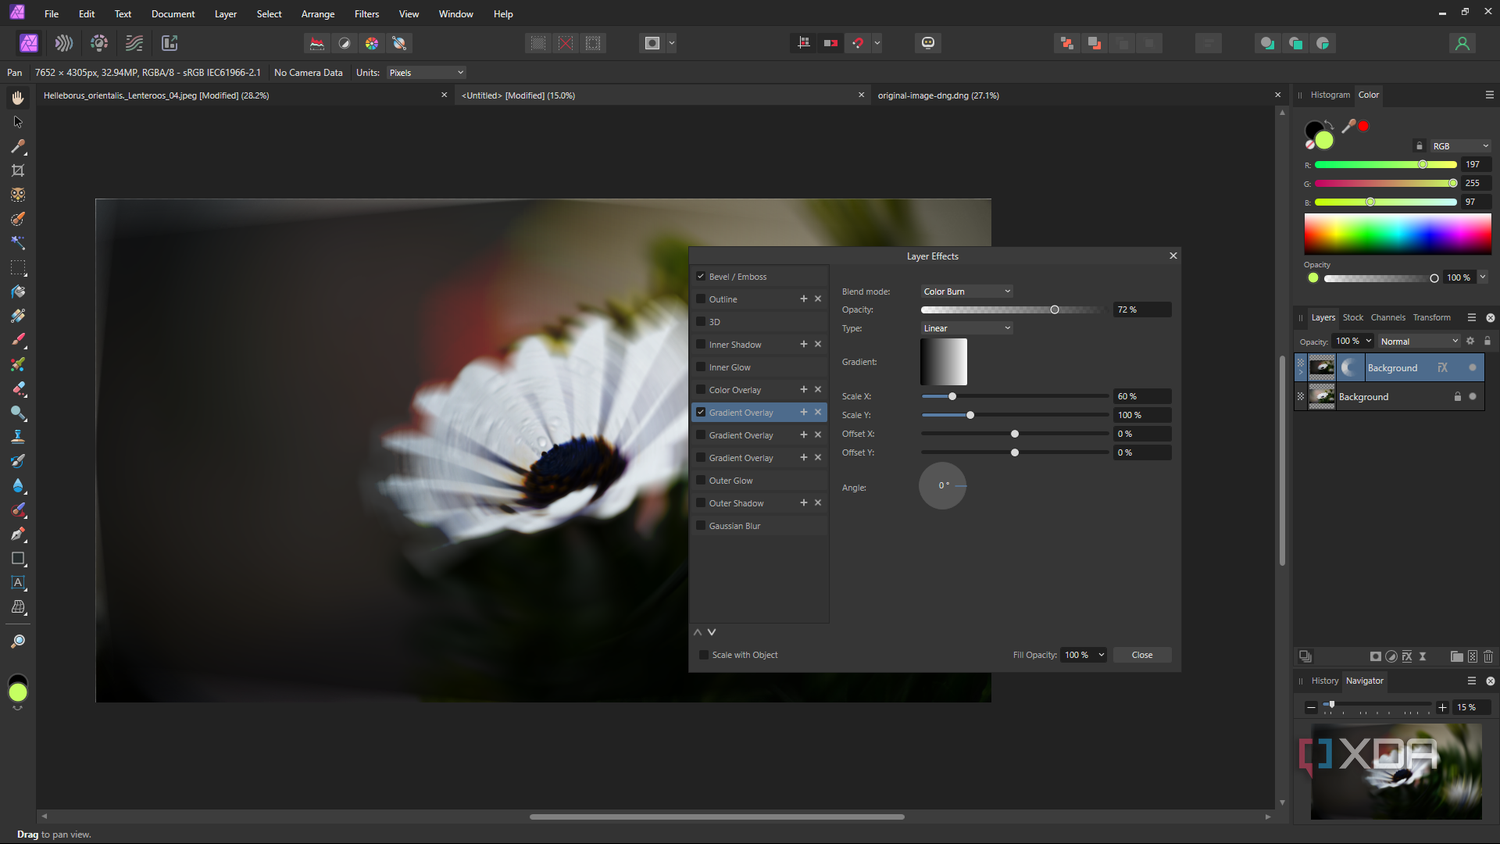Open layer effects fx icon in Layers footer
1500x844 pixels.
pyautogui.click(x=1407, y=656)
